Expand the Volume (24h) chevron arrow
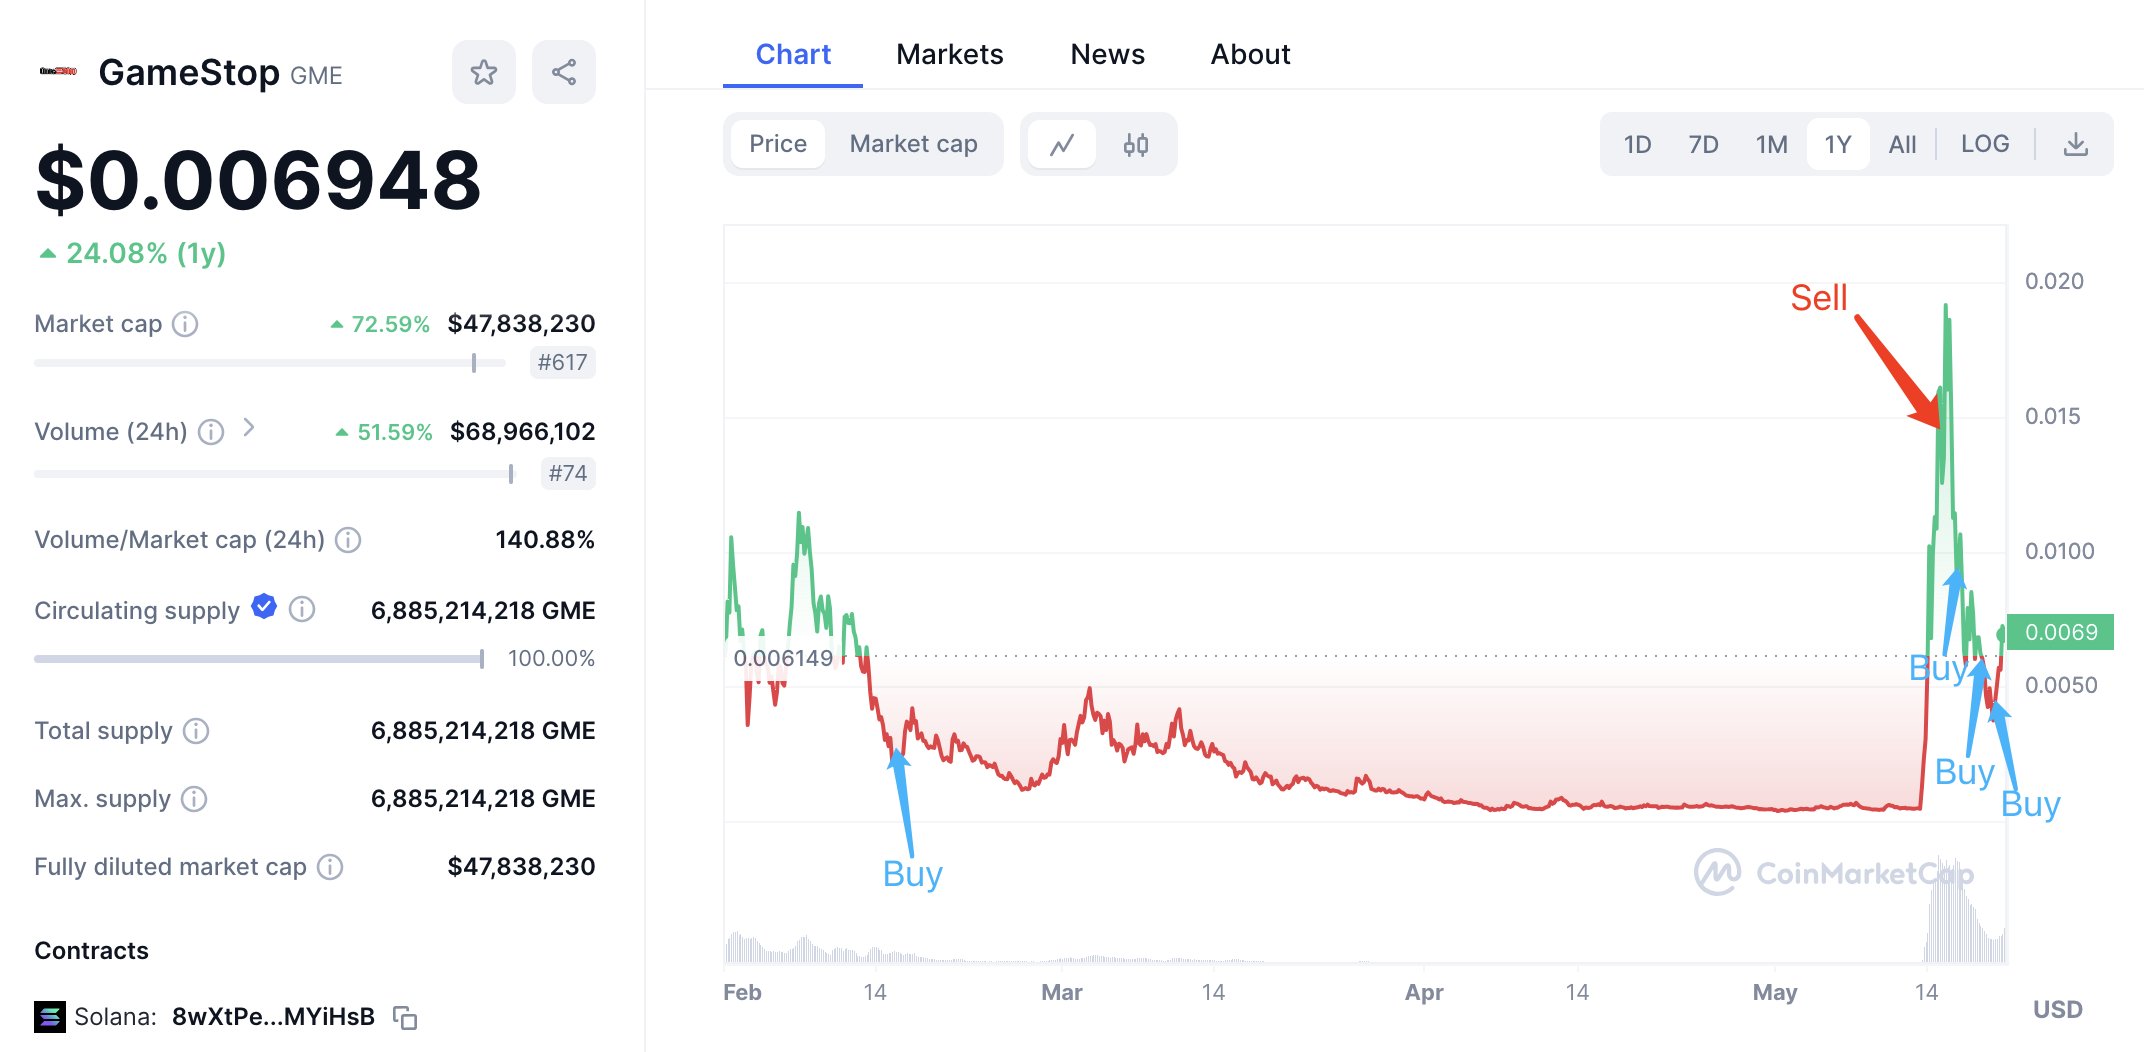The width and height of the screenshot is (2144, 1052). click(249, 428)
